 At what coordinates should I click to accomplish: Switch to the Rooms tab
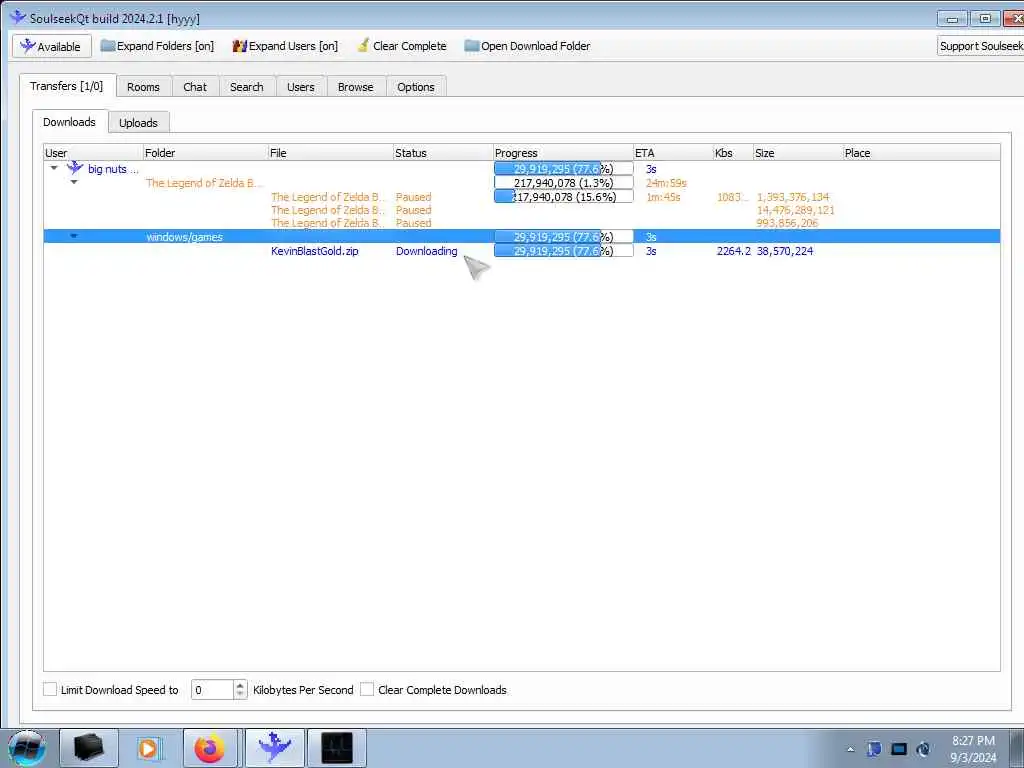(143, 87)
